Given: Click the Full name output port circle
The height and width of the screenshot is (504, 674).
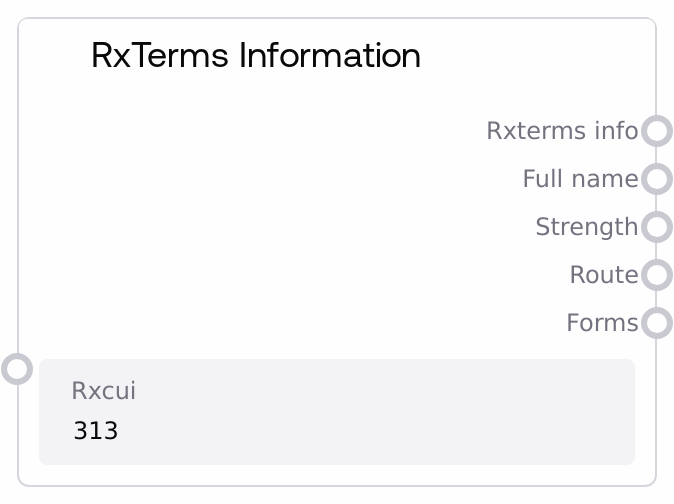Looking at the screenshot, I should coord(656,179).
